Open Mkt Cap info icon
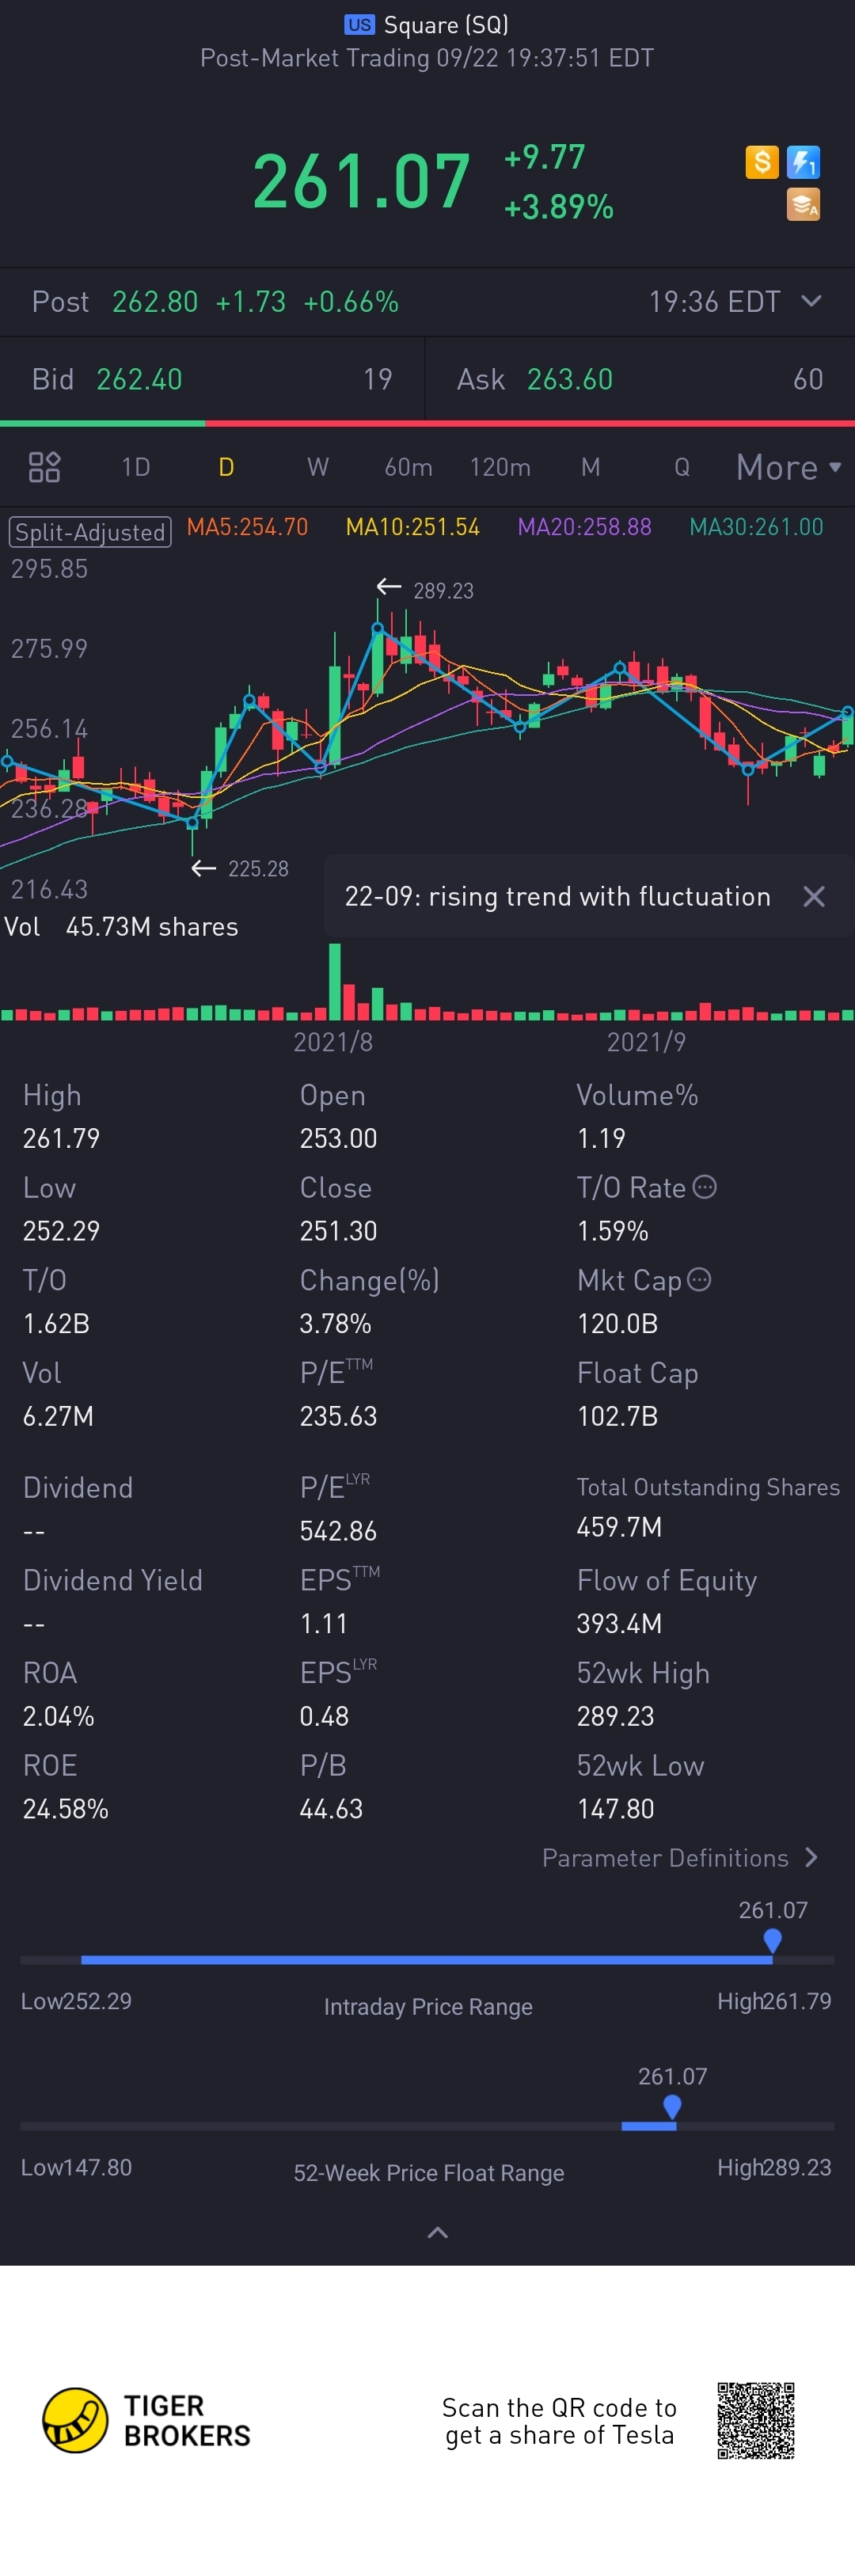 [699, 1280]
